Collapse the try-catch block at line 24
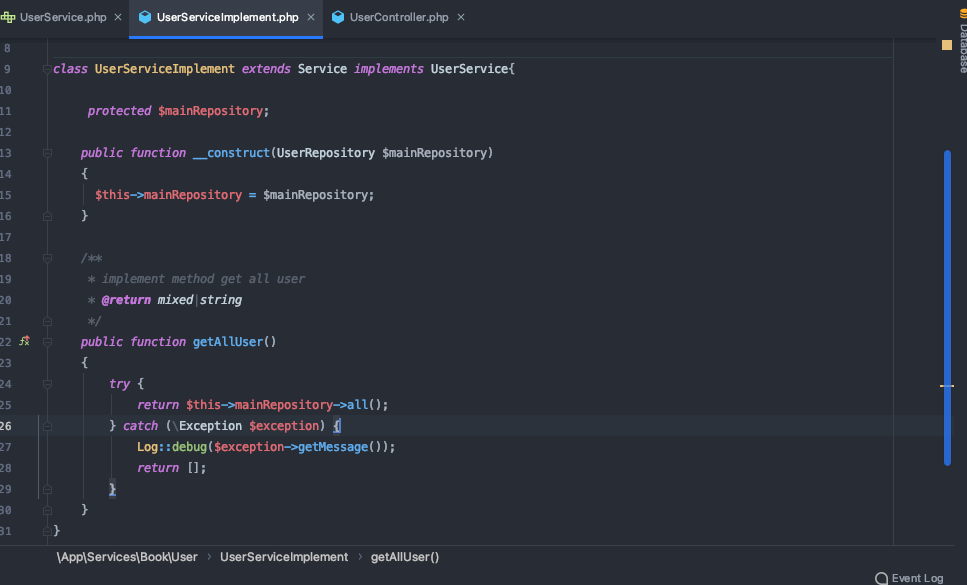 click(x=46, y=383)
